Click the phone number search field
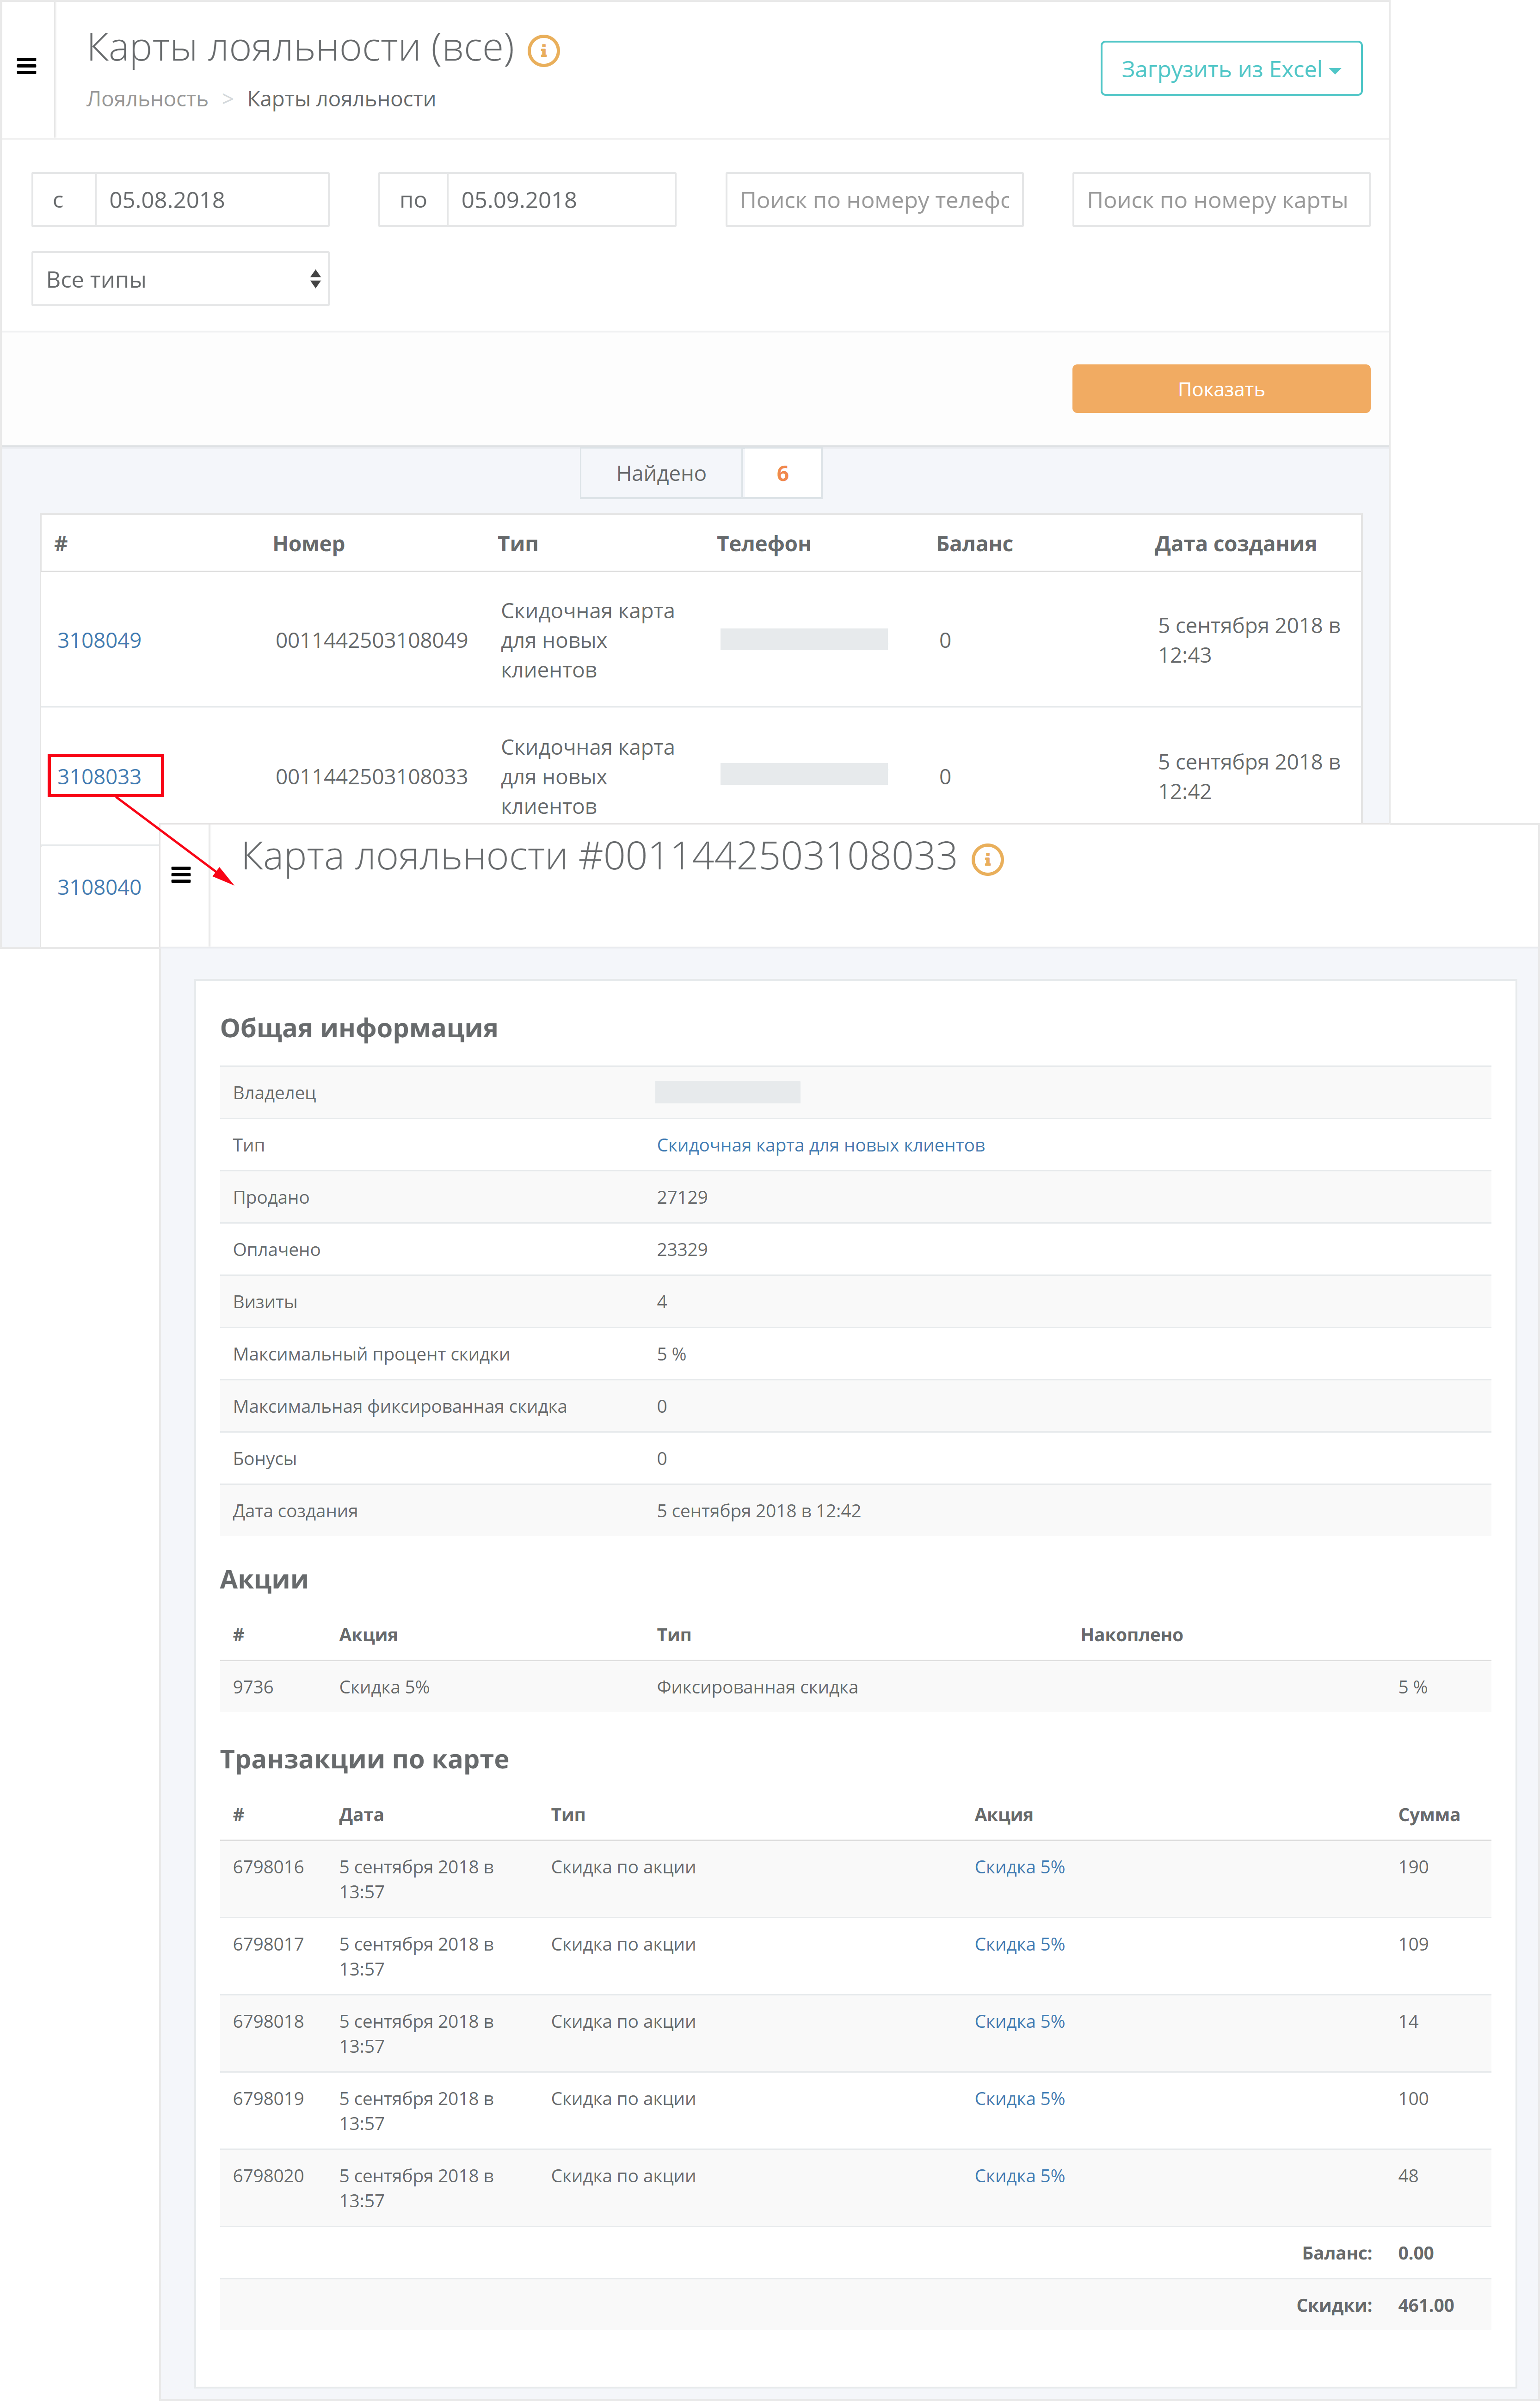Viewport: 1540px width, 2401px height. [874, 200]
